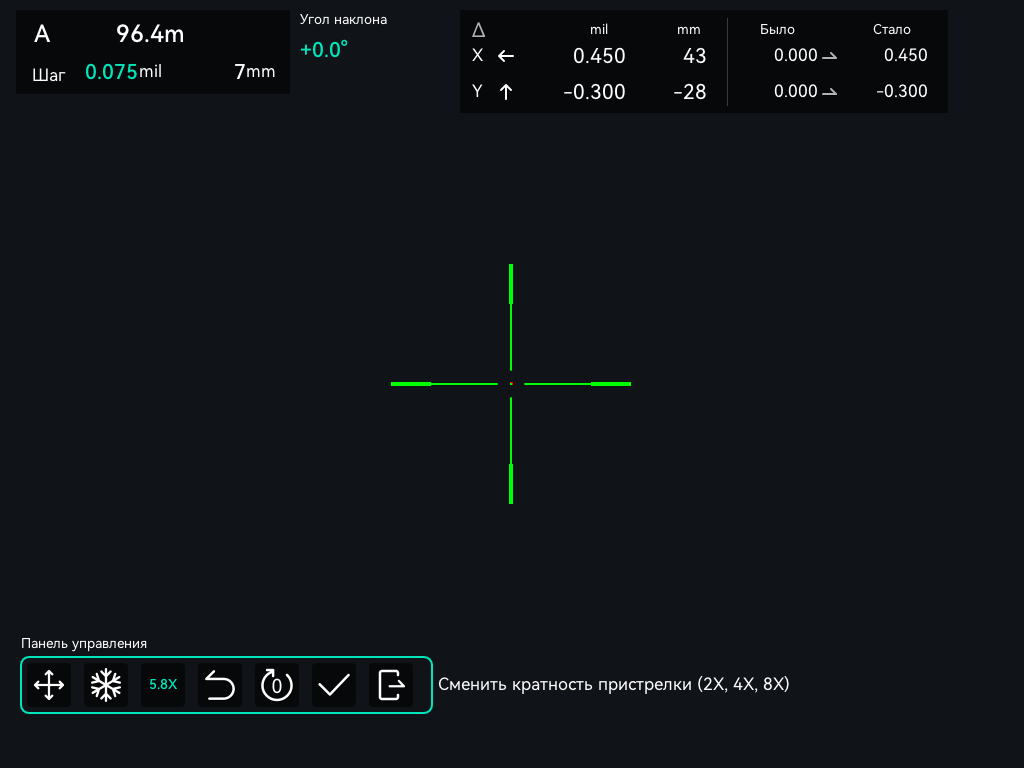Confirm with the checkmark icon

334,685
